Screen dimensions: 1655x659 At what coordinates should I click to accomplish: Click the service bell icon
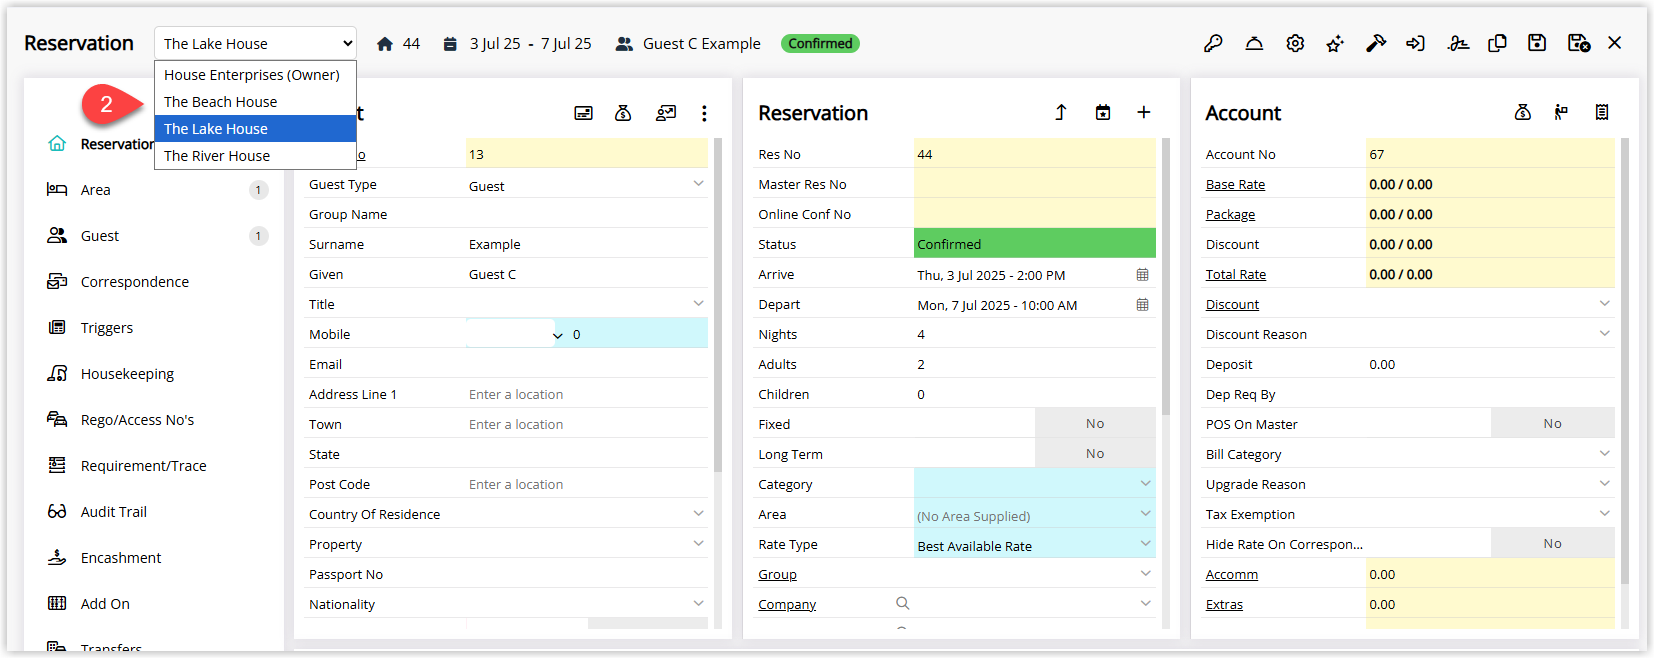(1254, 43)
